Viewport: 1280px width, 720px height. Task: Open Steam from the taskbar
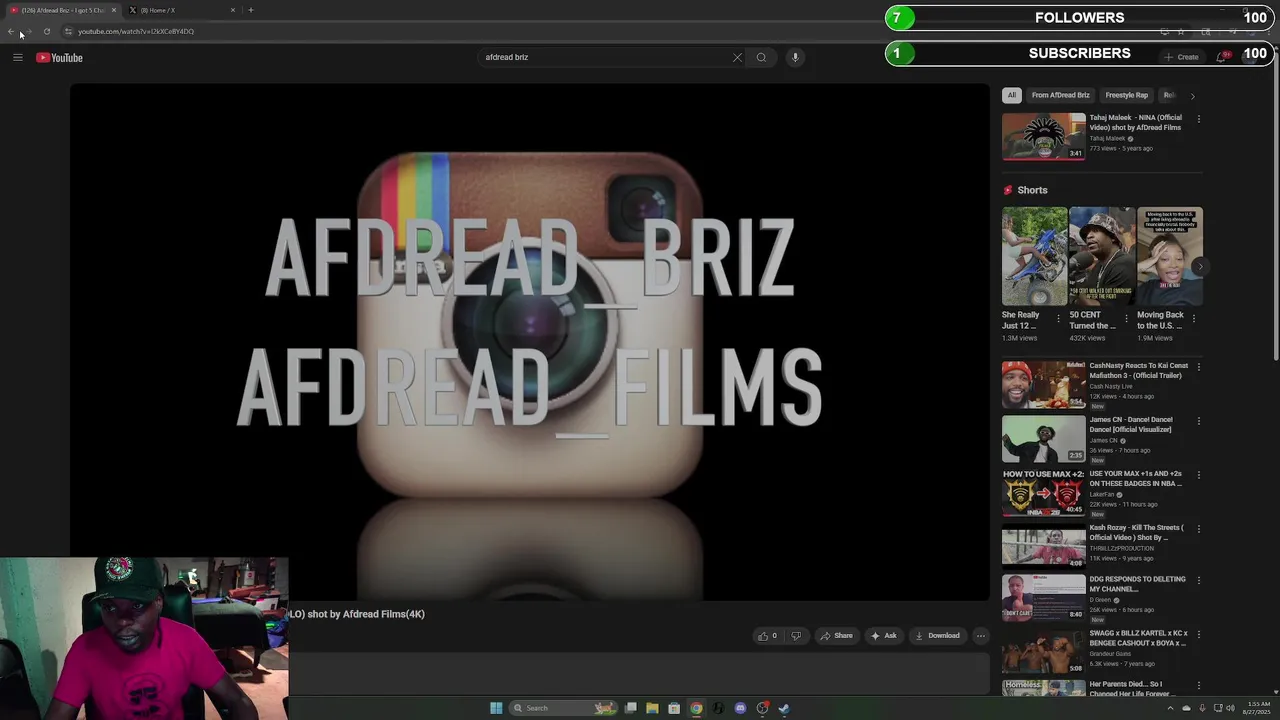point(784,708)
